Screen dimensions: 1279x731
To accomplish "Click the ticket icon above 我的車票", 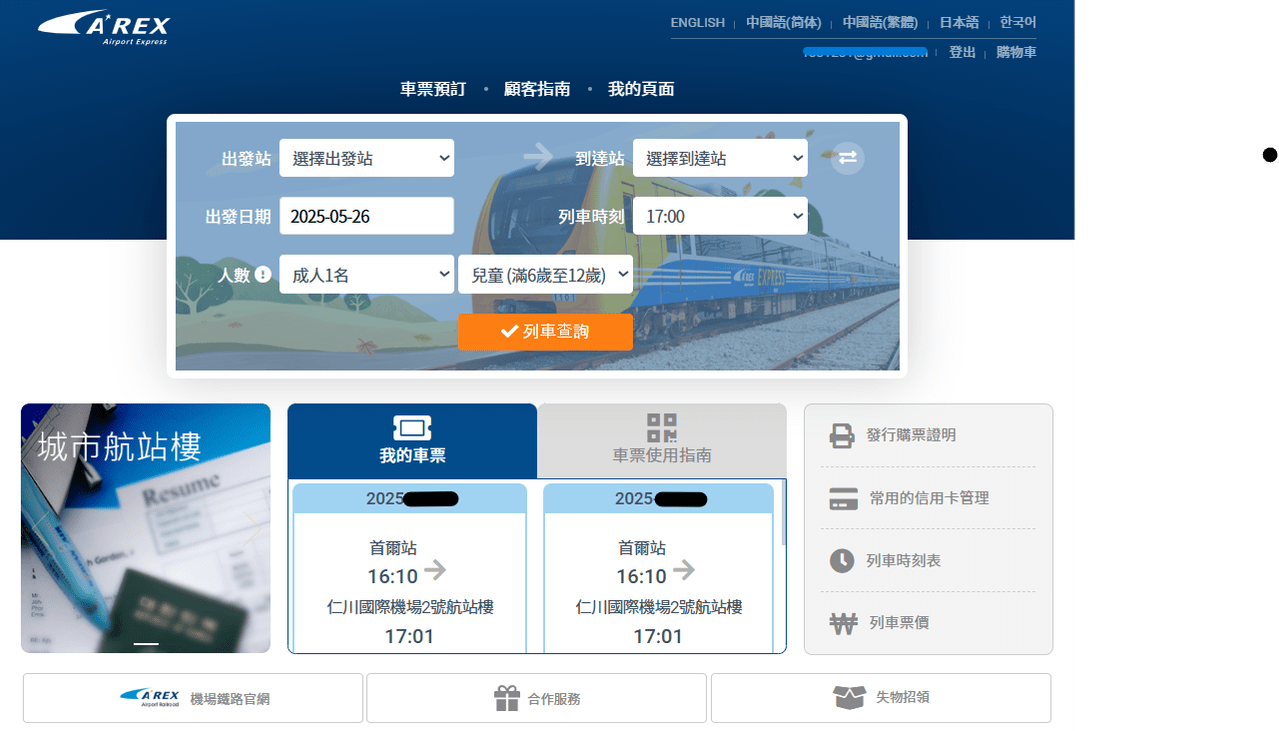I will click(412, 428).
